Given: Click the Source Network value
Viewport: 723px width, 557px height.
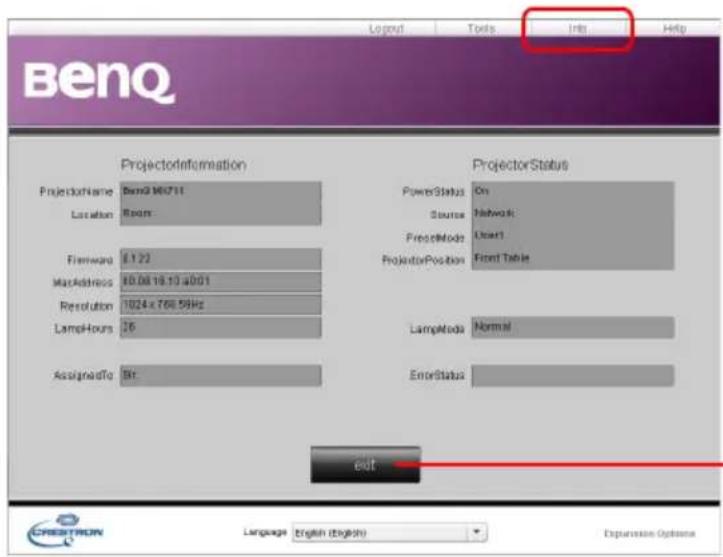Looking at the screenshot, I should pos(495,213).
